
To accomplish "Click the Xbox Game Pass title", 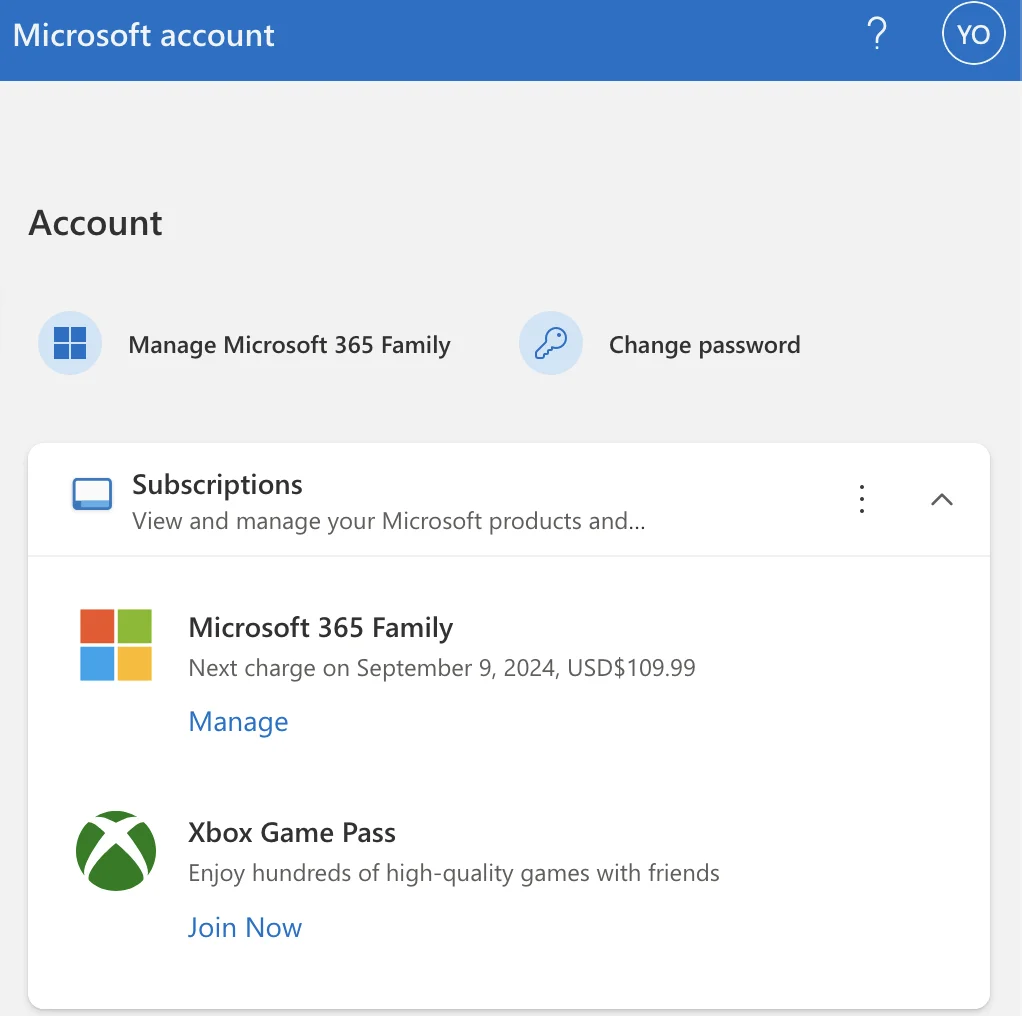I will [292, 833].
